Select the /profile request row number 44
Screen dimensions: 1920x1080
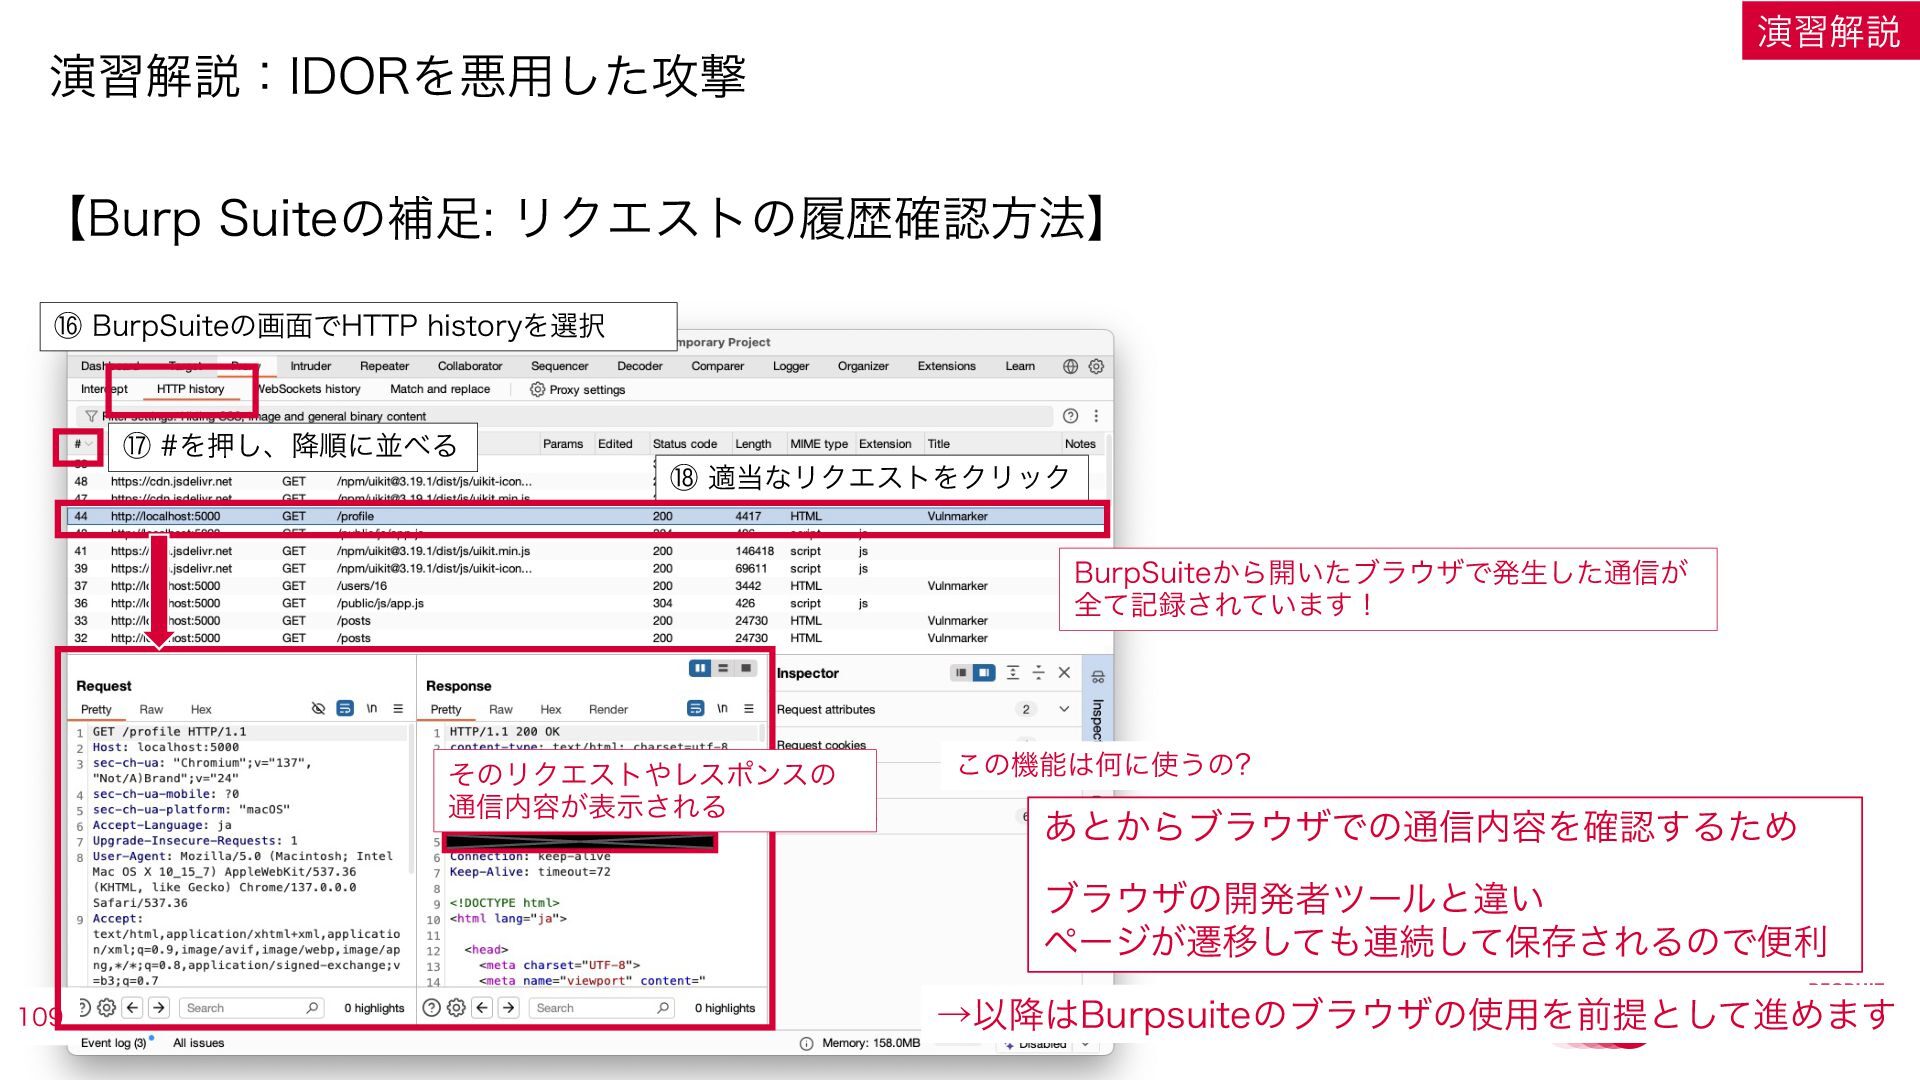[585, 516]
